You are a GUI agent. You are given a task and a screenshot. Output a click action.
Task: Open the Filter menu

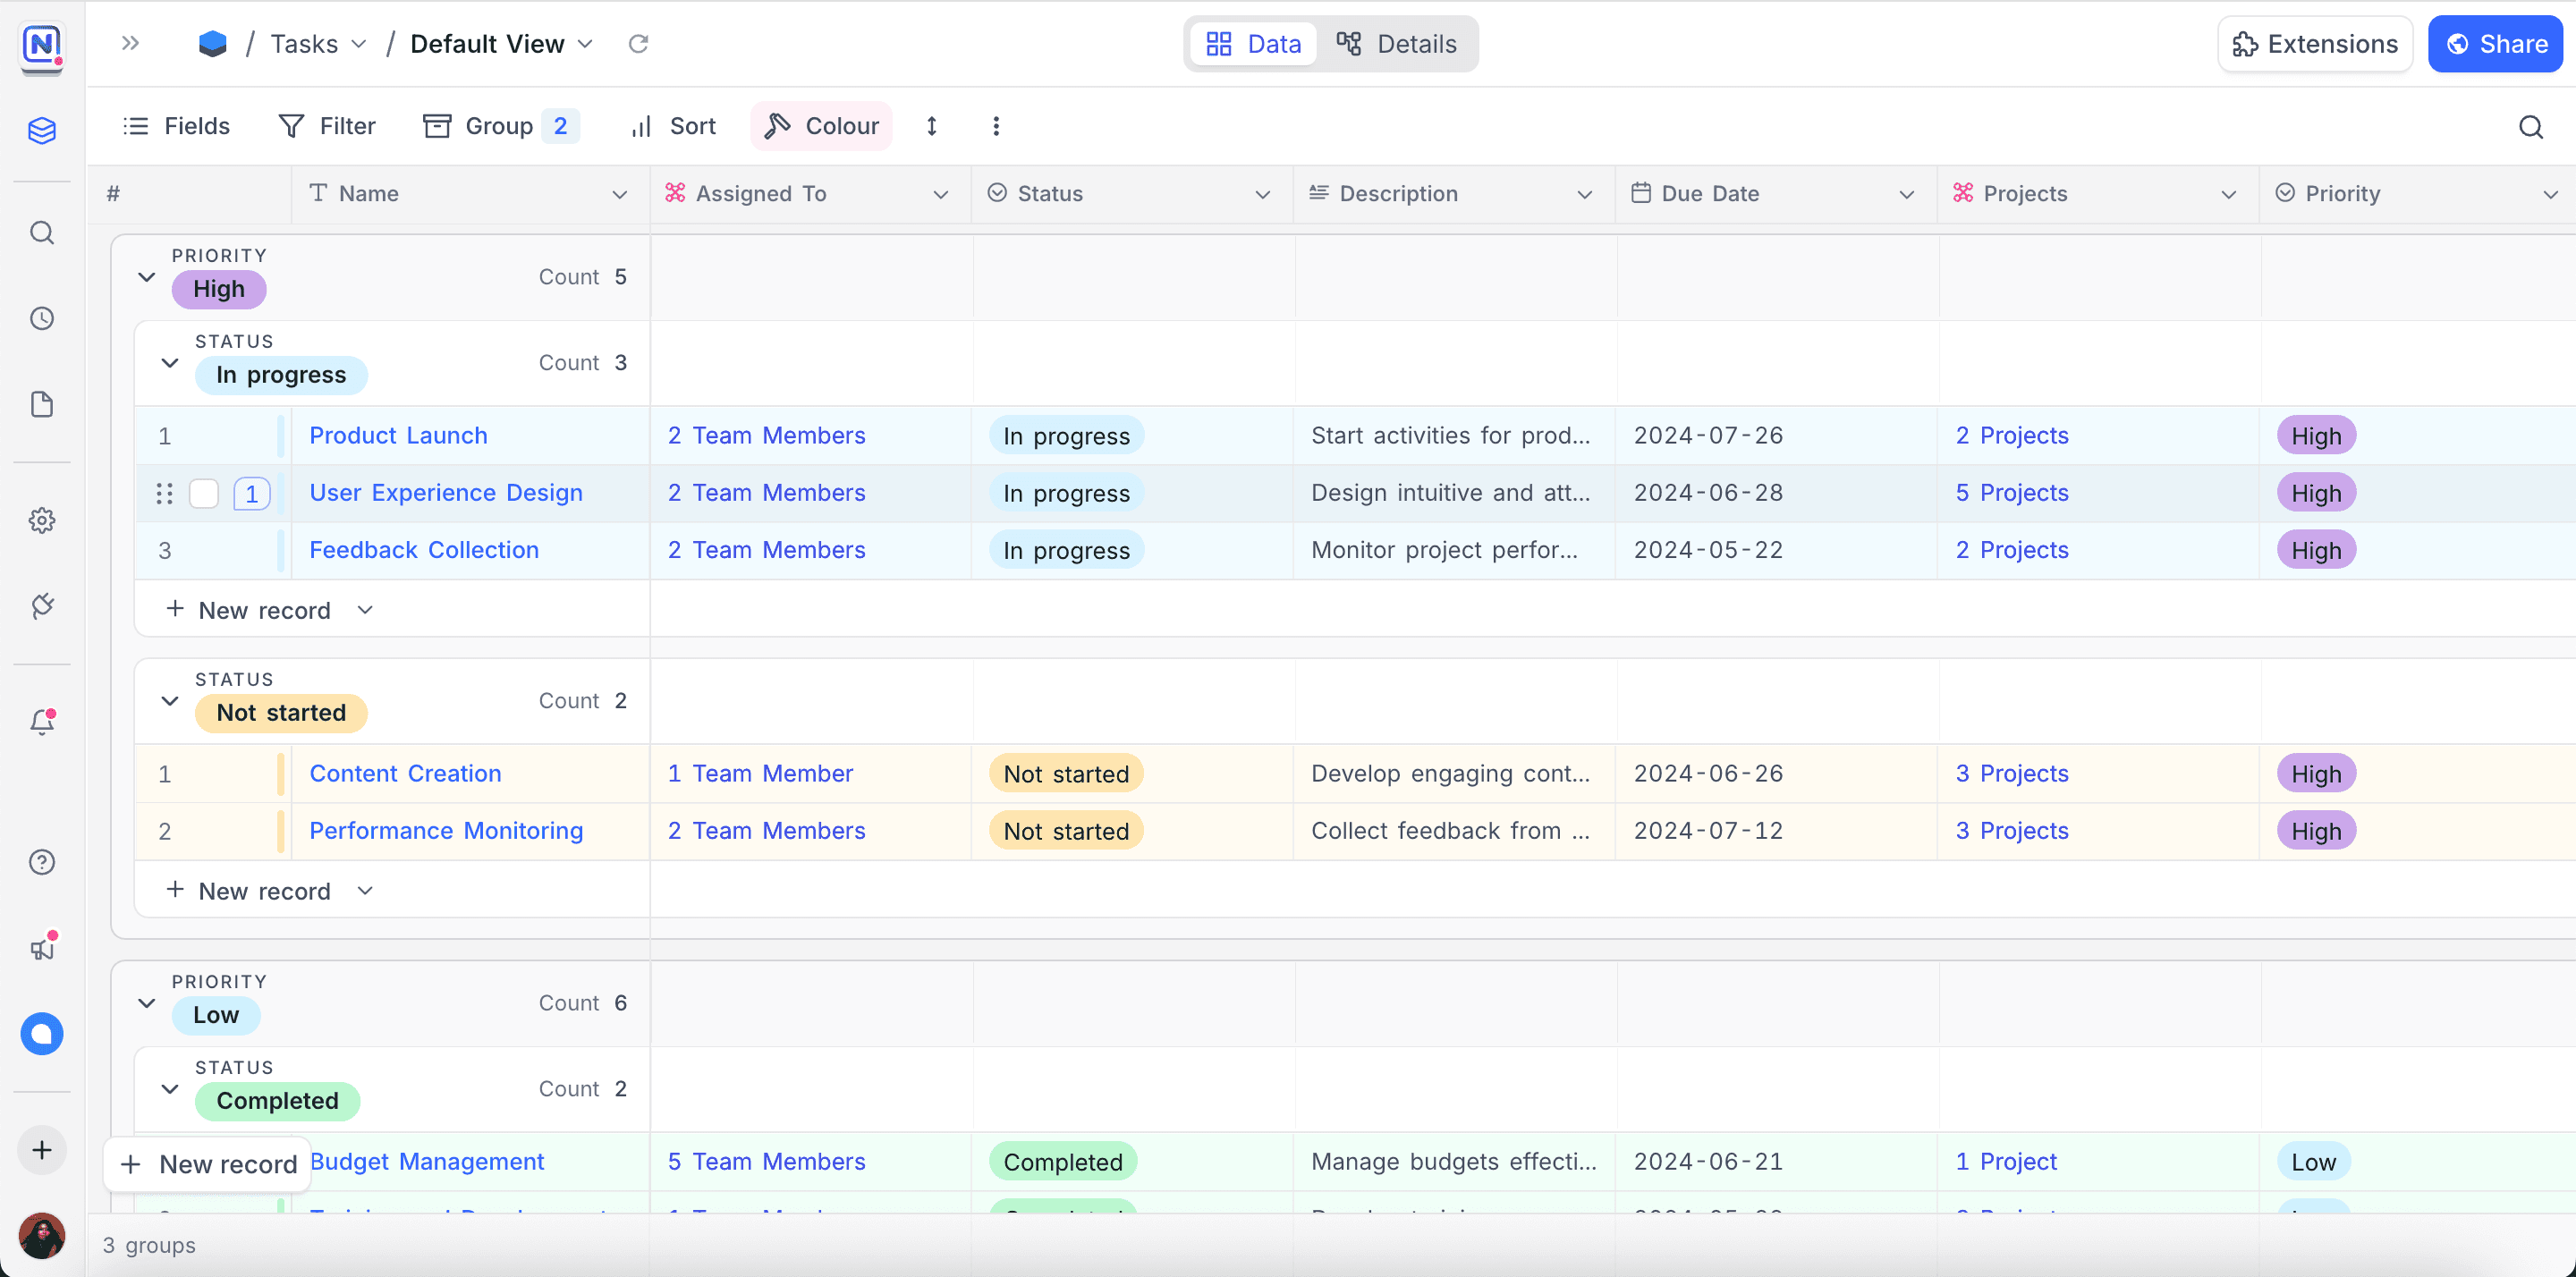click(x=327, y=126)
